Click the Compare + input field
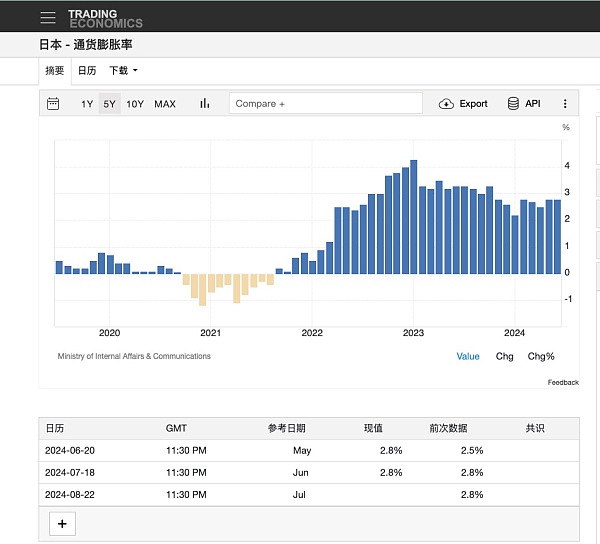Screen dimensions: 600x544 point(325,104)
